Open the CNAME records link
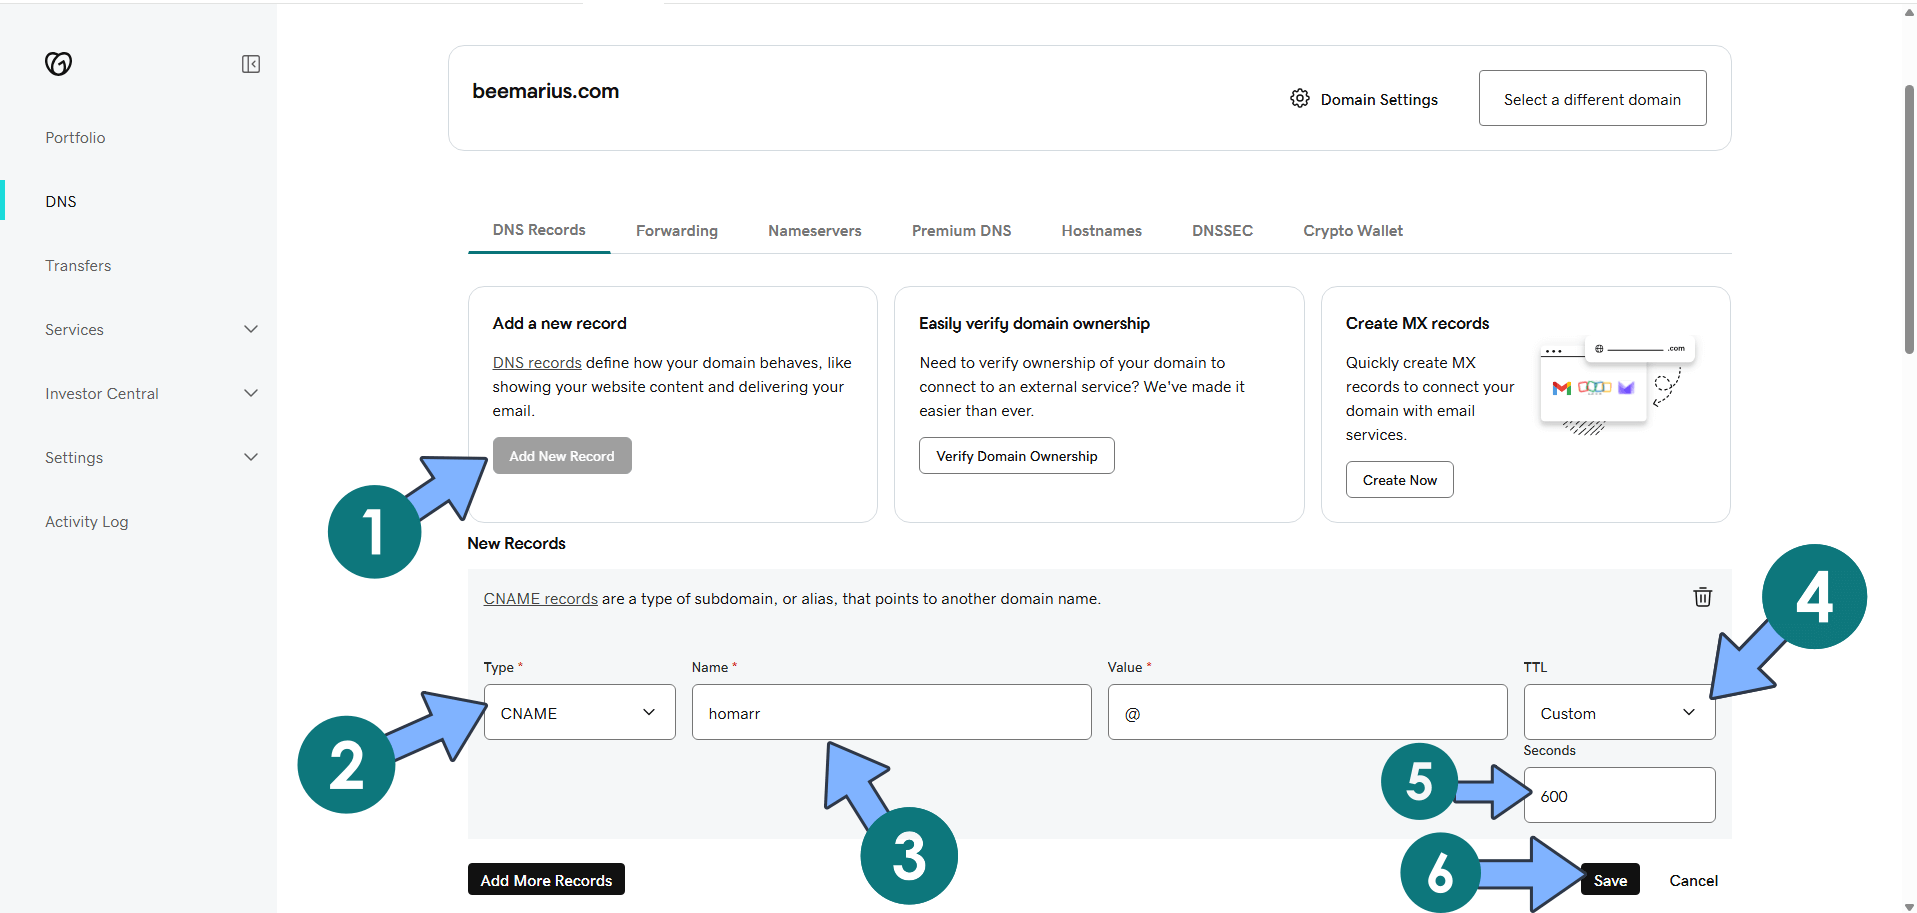The image size is (1917, 913). coord(540,598)
